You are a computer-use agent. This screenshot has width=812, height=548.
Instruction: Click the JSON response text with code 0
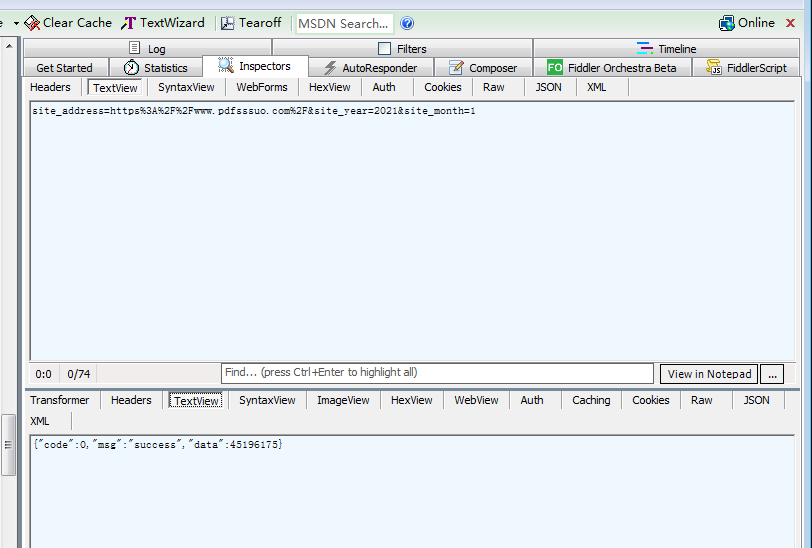pos(158,444)
